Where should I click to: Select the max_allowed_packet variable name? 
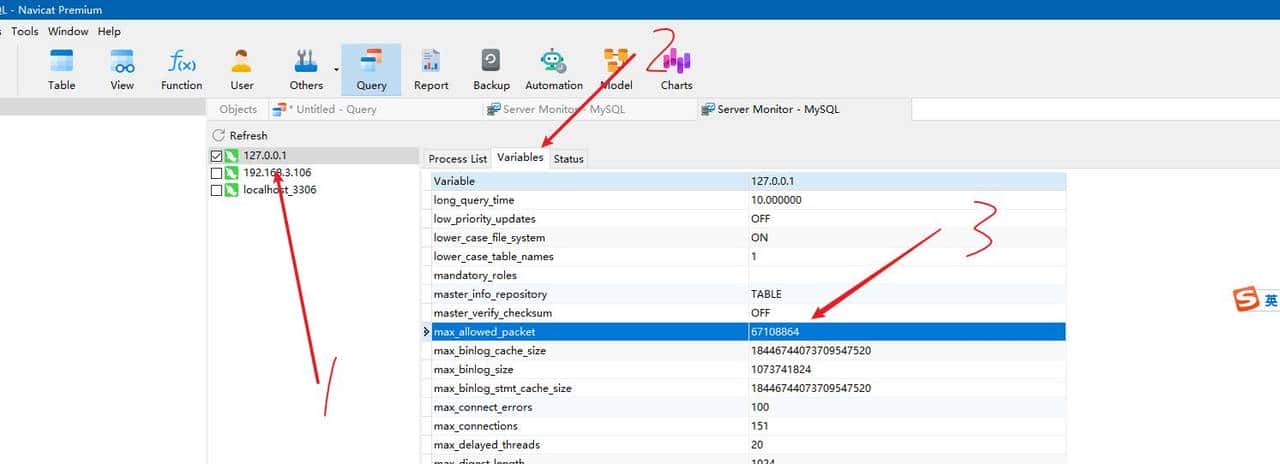[x=589, y=332]
